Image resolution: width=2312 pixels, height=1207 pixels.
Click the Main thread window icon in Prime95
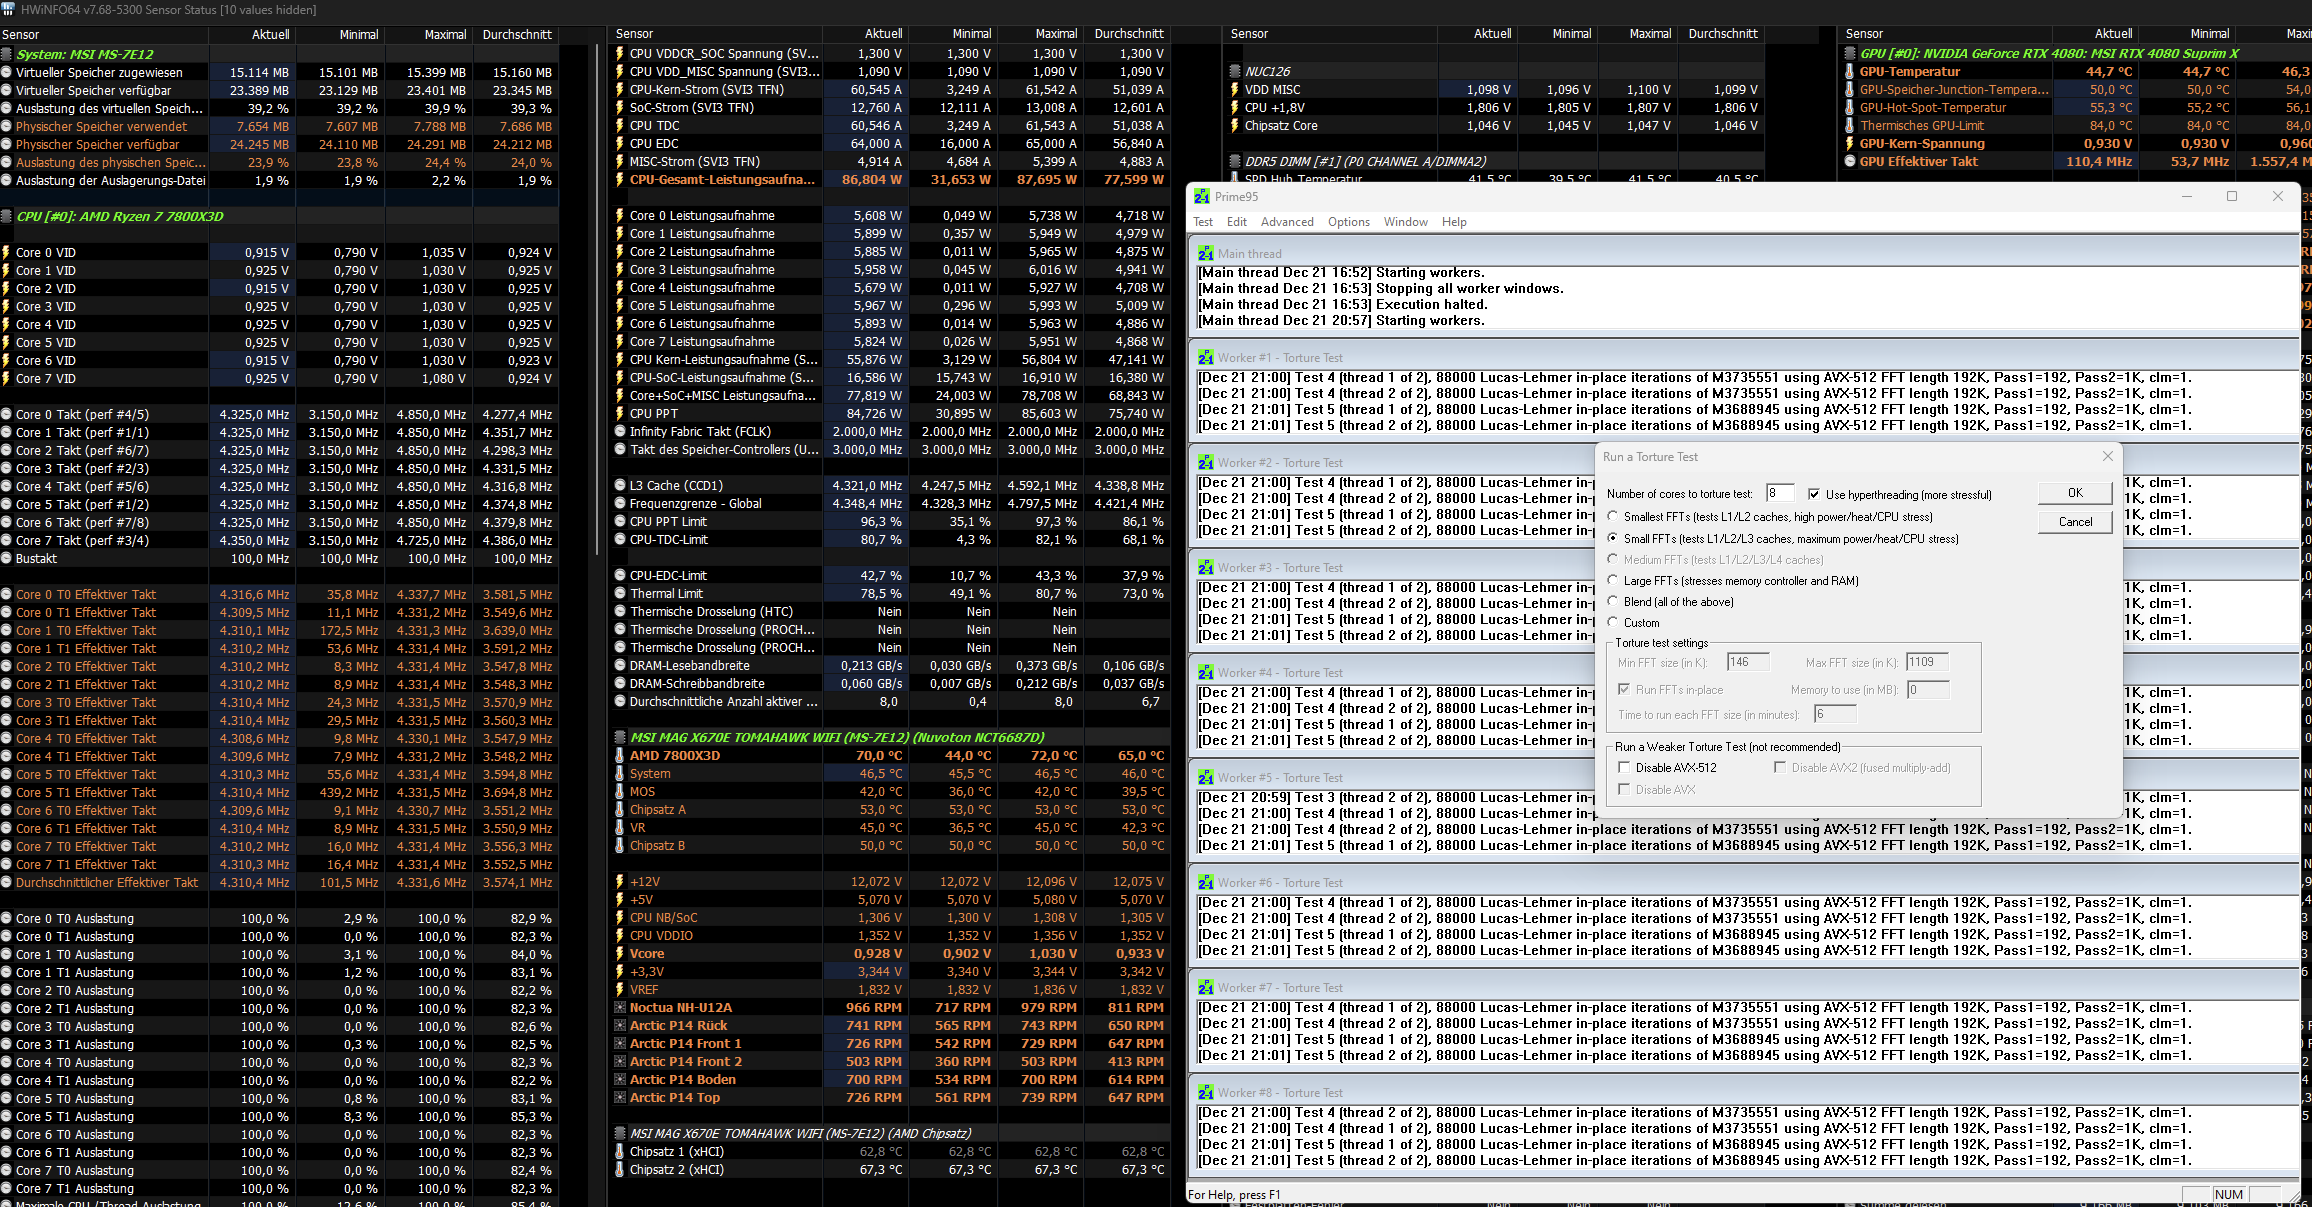click(x=1206, y=254)
